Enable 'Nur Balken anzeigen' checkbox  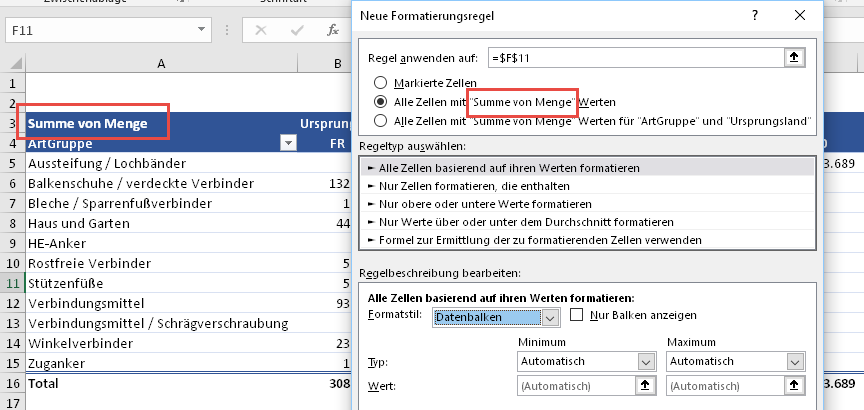pos(577,316)
